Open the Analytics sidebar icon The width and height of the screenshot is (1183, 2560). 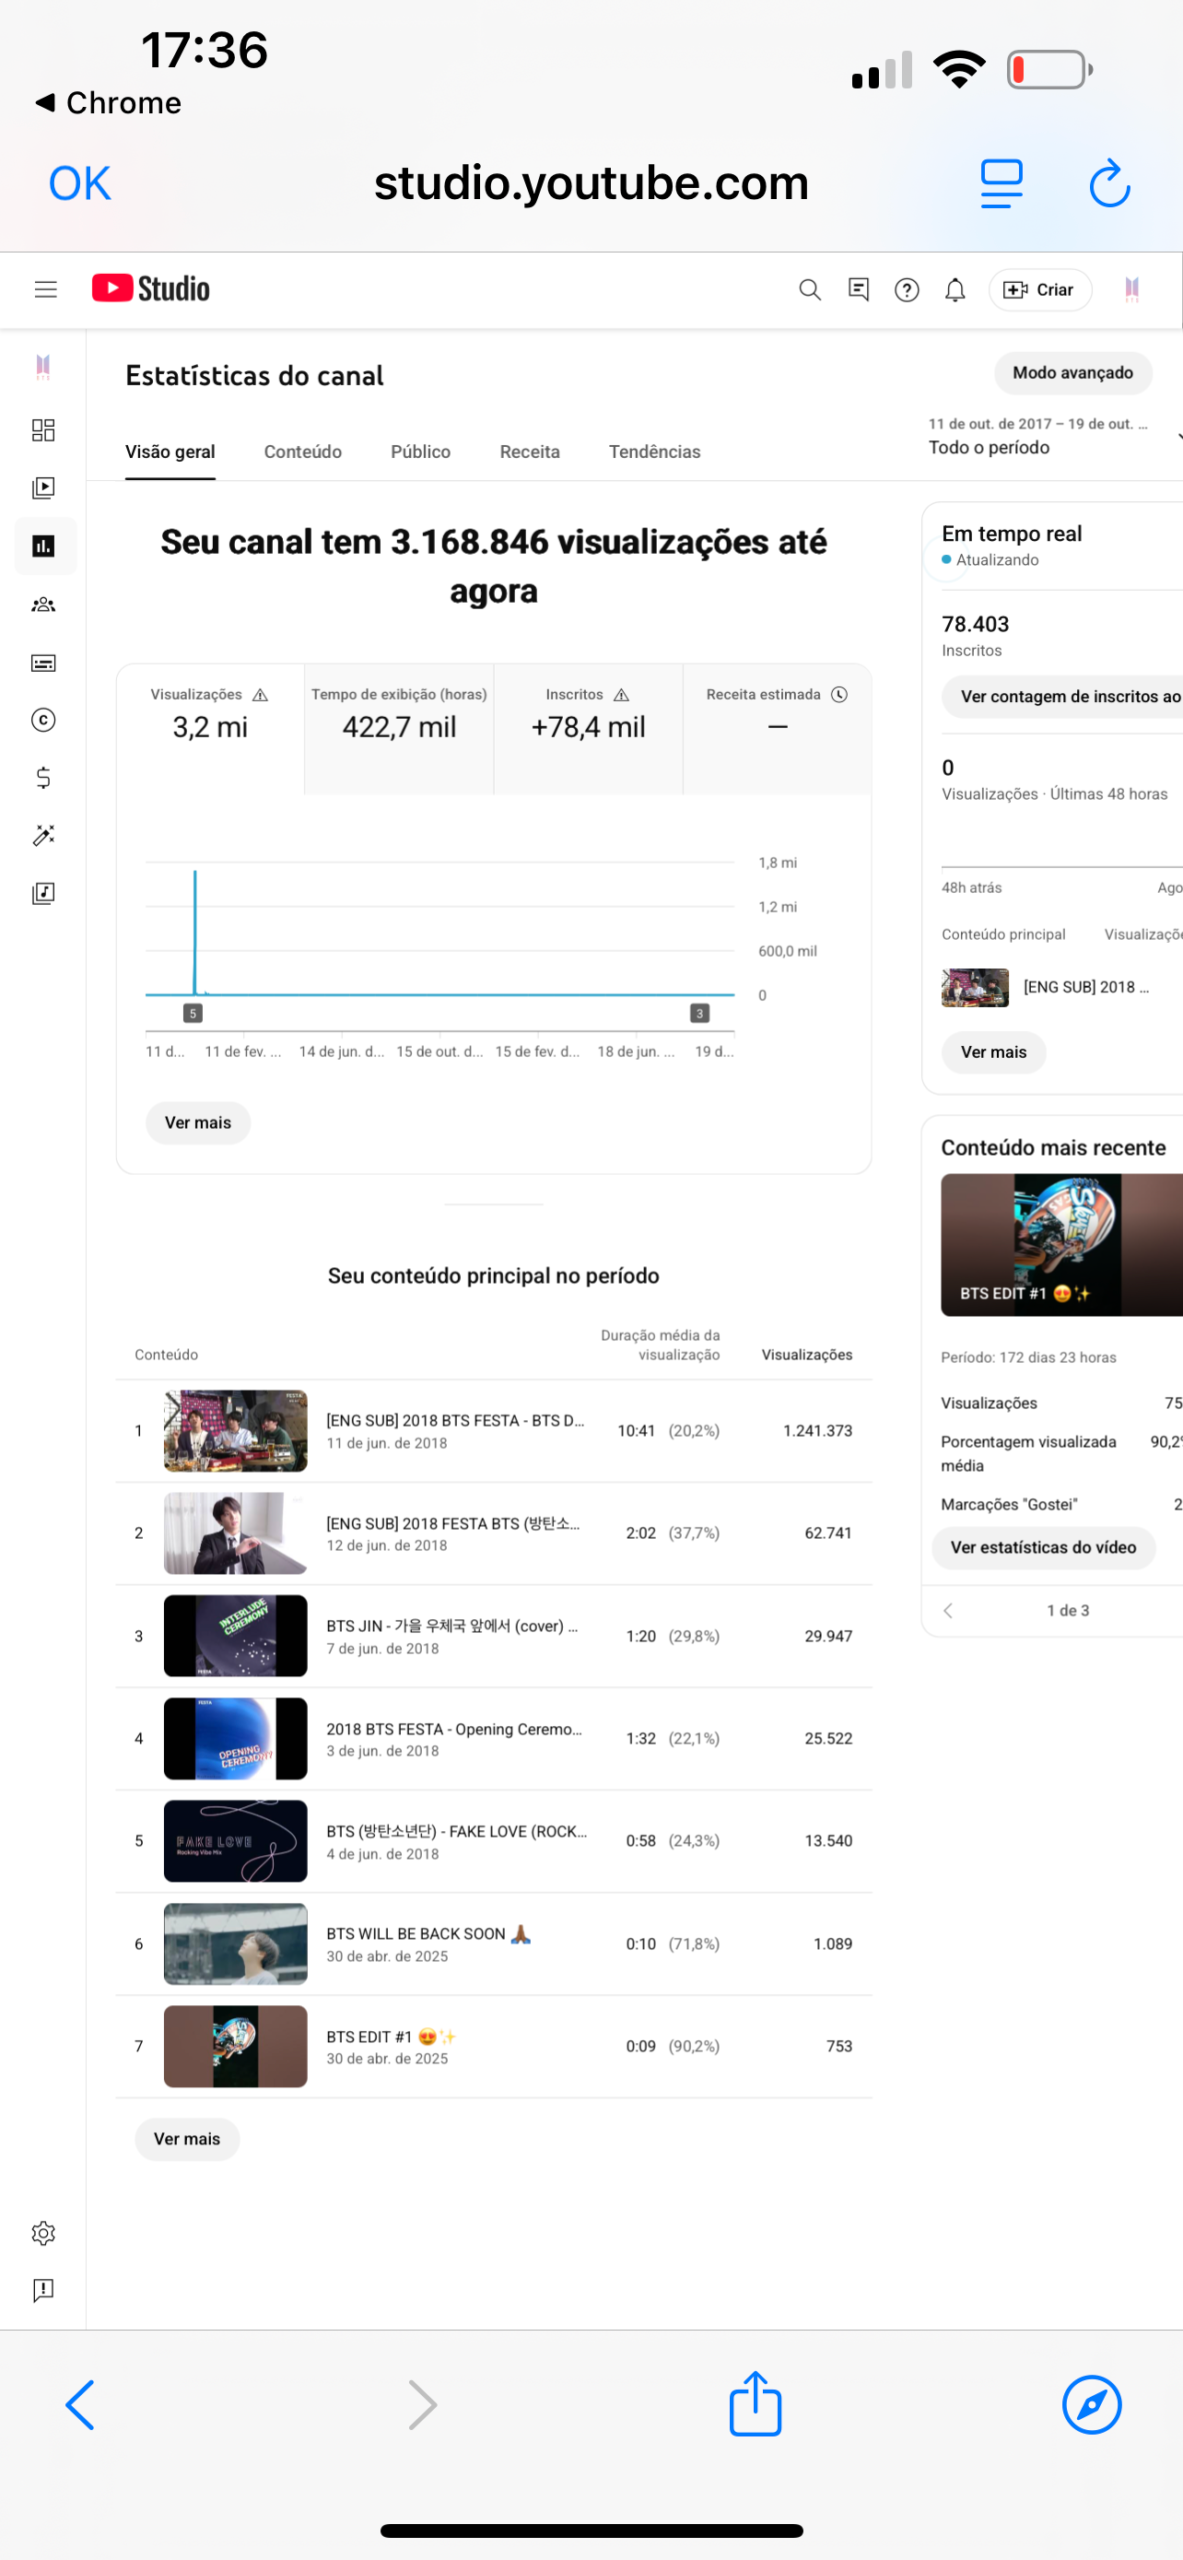(x=44, y=546)
